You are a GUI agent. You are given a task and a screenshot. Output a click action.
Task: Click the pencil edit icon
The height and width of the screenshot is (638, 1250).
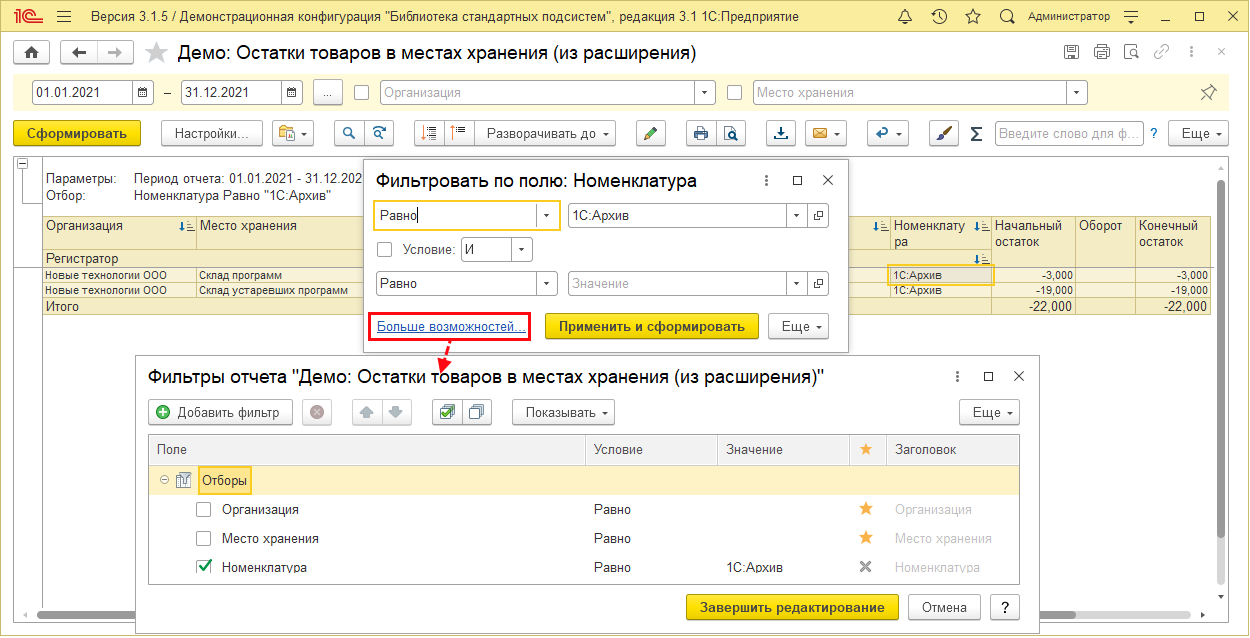[x=651, y=133]
